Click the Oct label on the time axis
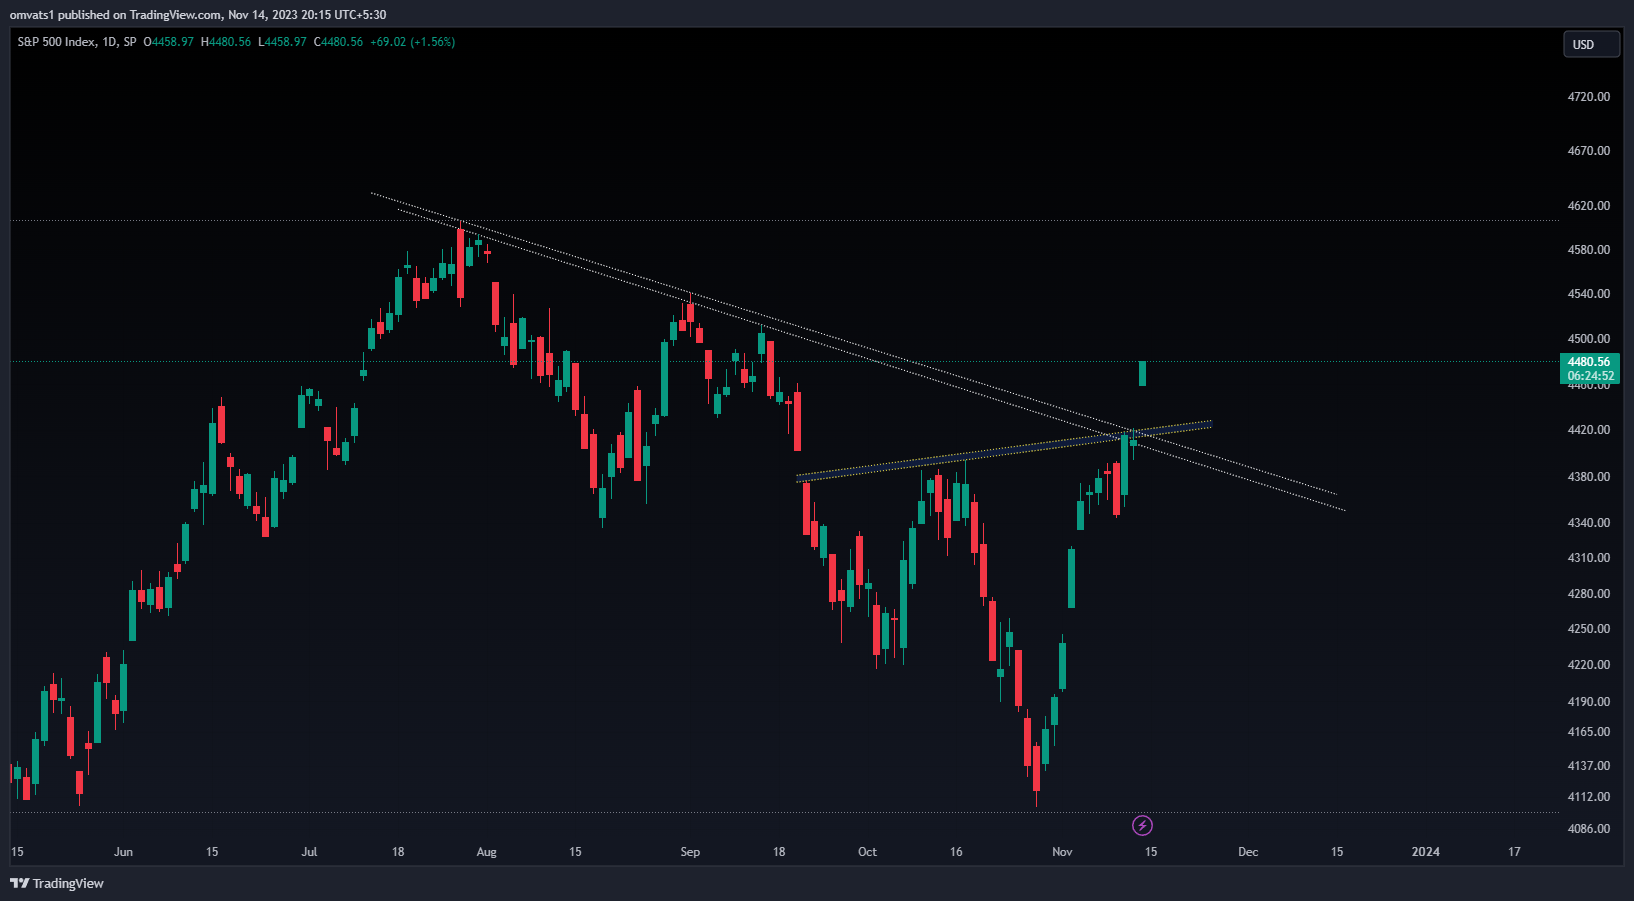The width and height of the screenshot is (1634, 901). (x=867, y=852)
